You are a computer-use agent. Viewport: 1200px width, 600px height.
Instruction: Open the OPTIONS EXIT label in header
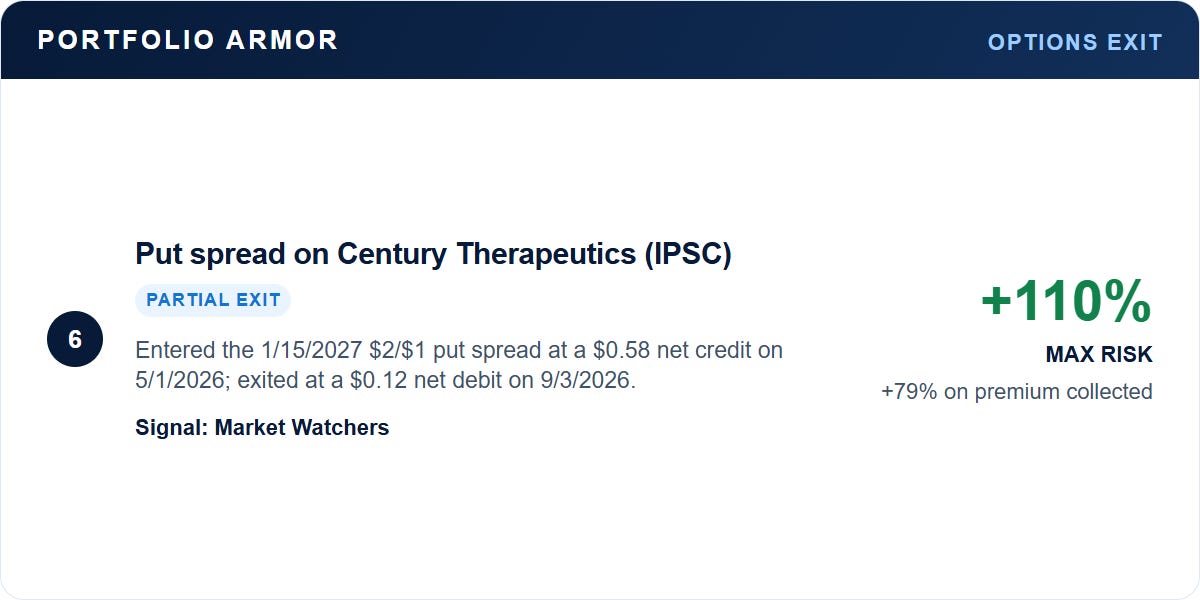(1075, 42)
